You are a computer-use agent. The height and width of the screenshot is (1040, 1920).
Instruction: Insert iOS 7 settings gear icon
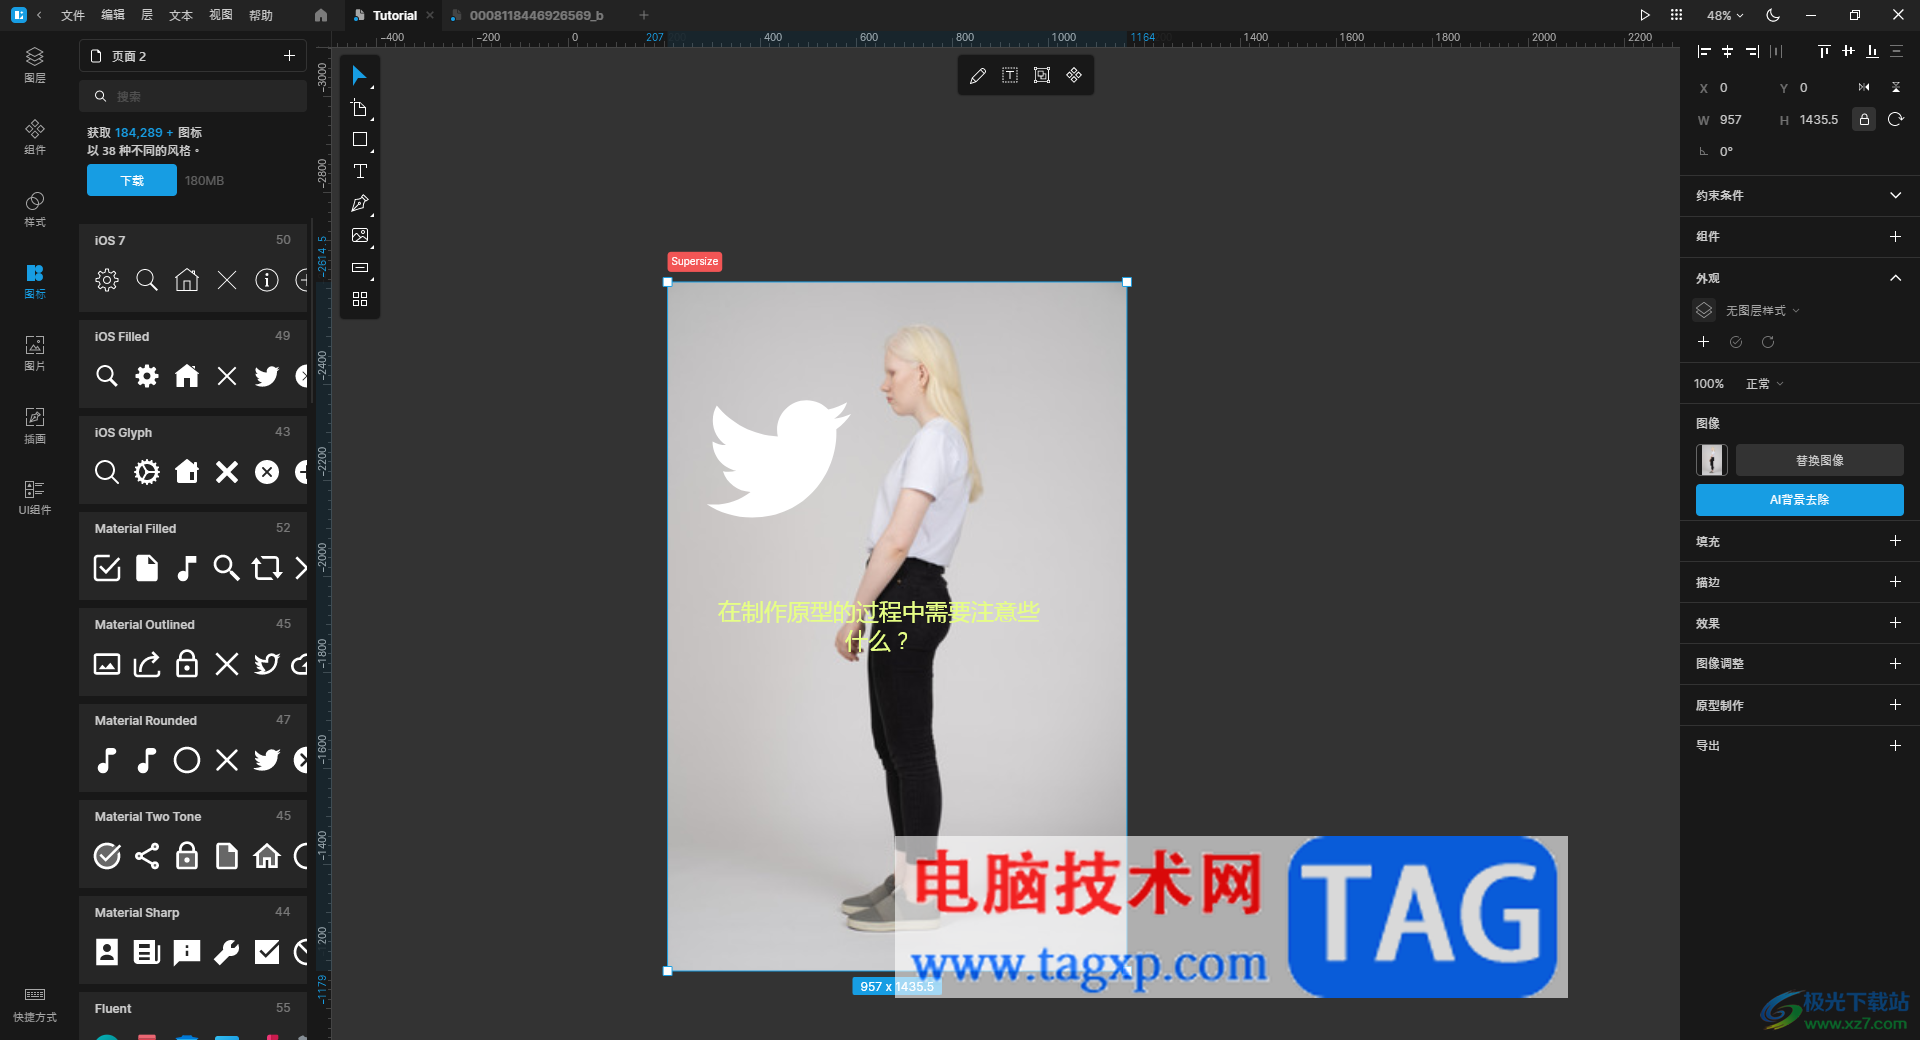[x=107, y=280]
